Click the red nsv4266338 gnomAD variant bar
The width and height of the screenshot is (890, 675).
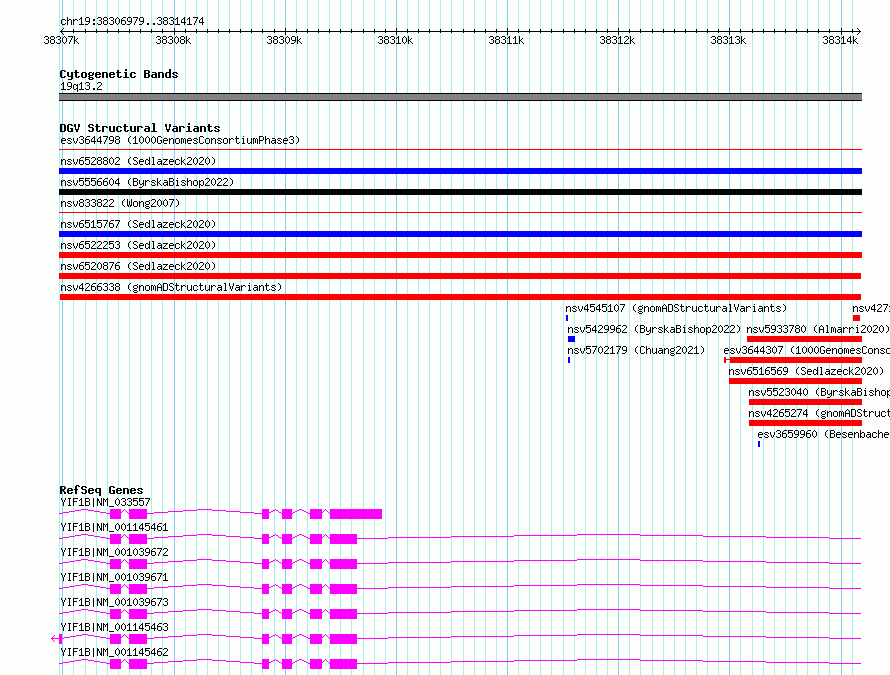(x=460, y=297)
